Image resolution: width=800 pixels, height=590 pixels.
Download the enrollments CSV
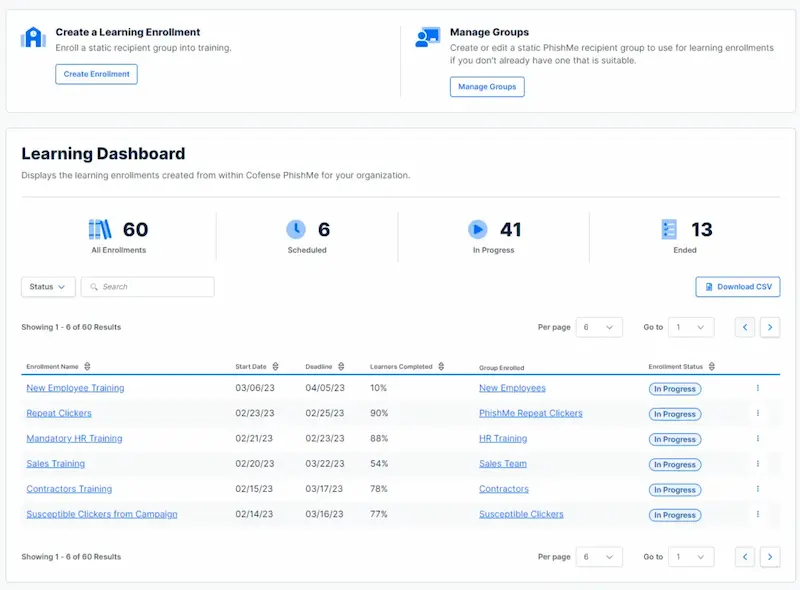(738, 287)
